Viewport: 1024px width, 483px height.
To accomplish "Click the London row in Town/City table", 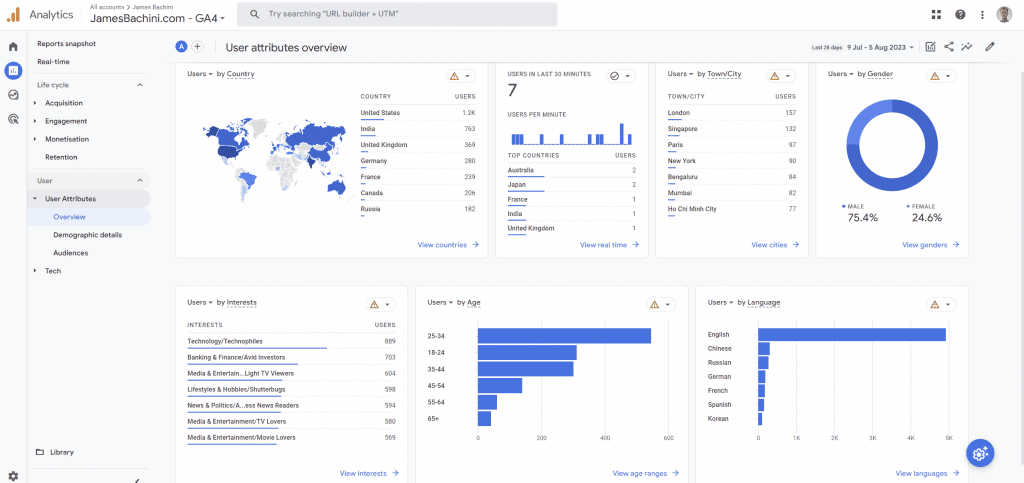I will click(732, 113).
